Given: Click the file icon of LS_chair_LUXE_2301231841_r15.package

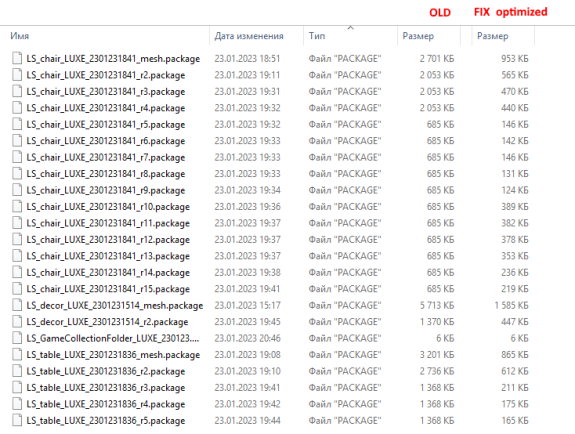Looking at the screenshot, I should pos(17,289).
